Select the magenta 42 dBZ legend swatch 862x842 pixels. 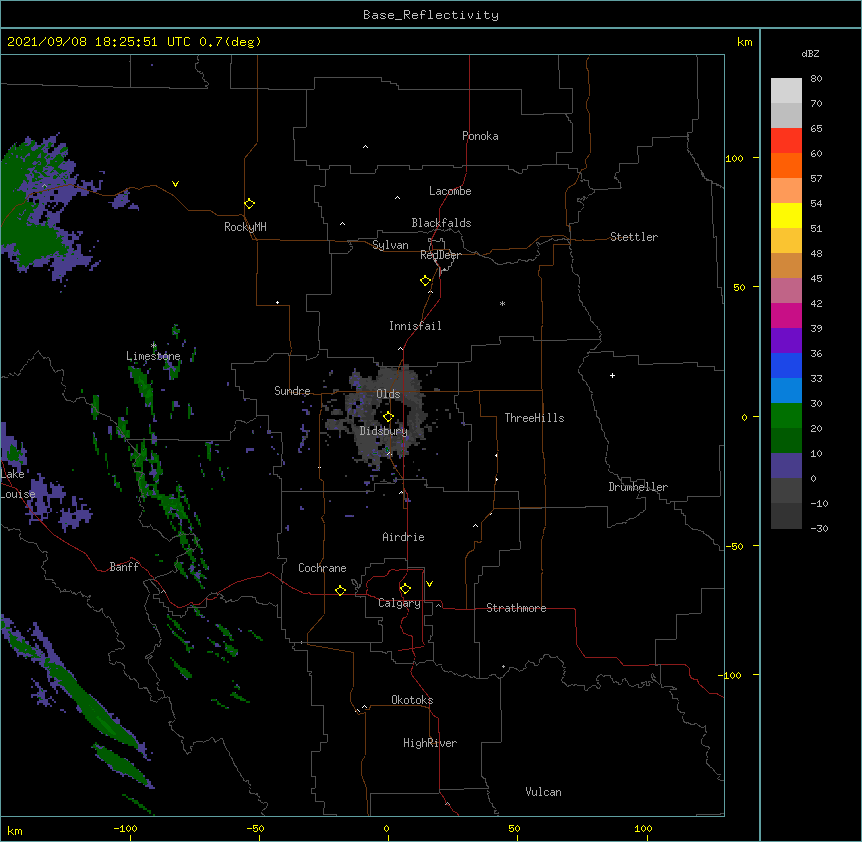click(786, 315)
